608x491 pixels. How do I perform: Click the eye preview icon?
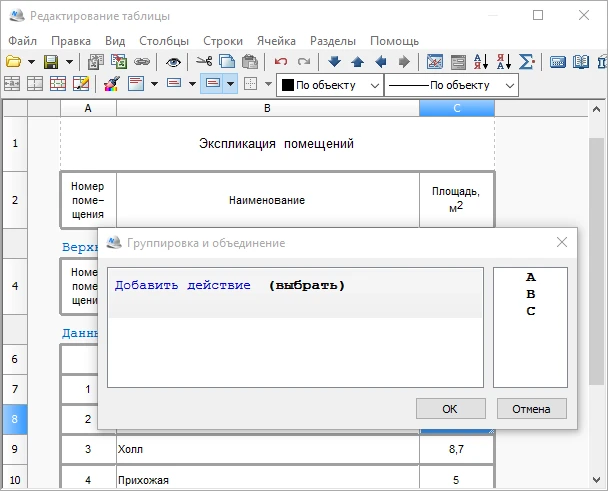tap(173, 62)
